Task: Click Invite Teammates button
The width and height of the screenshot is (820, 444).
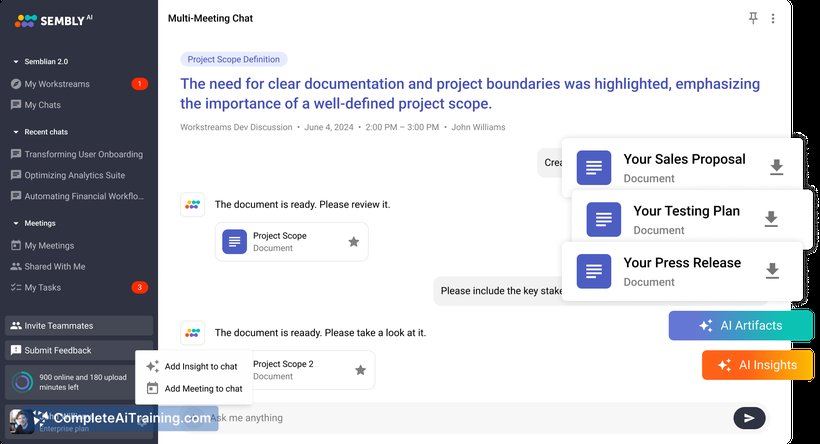Action: click(79, 325)
